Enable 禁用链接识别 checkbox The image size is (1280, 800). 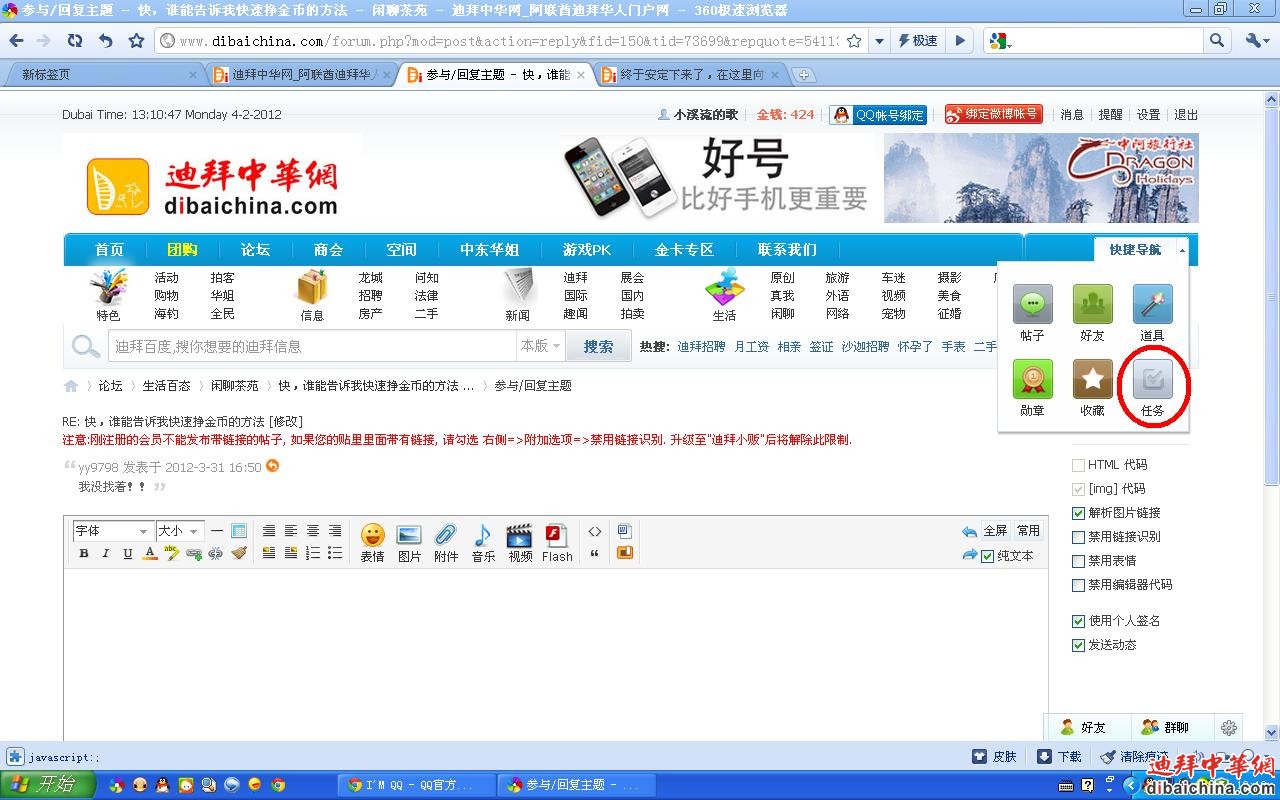click(x=1078, y=537)
